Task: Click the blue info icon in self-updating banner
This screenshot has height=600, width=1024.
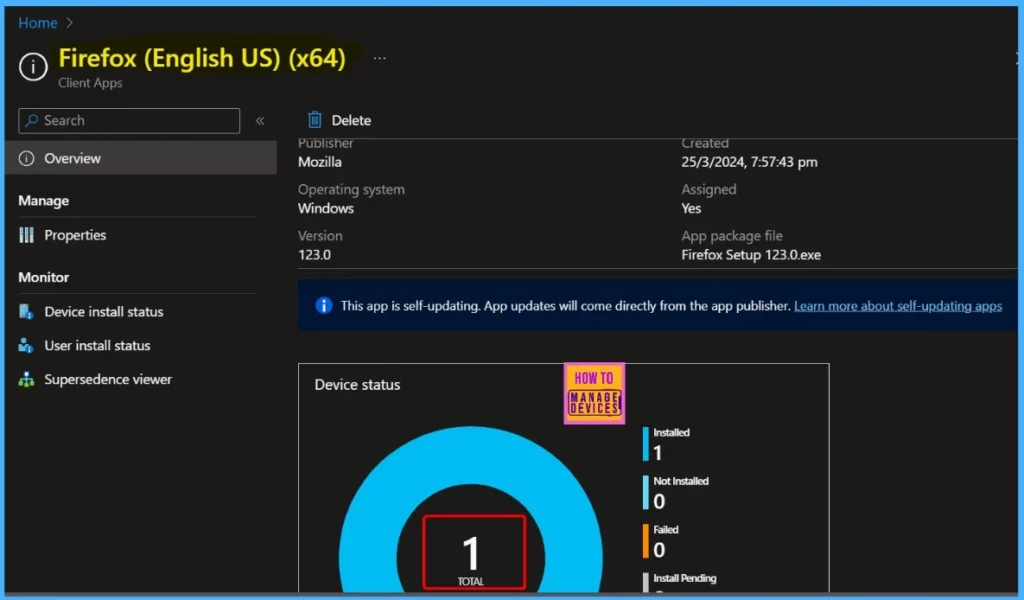Action: tap(323, 305)
